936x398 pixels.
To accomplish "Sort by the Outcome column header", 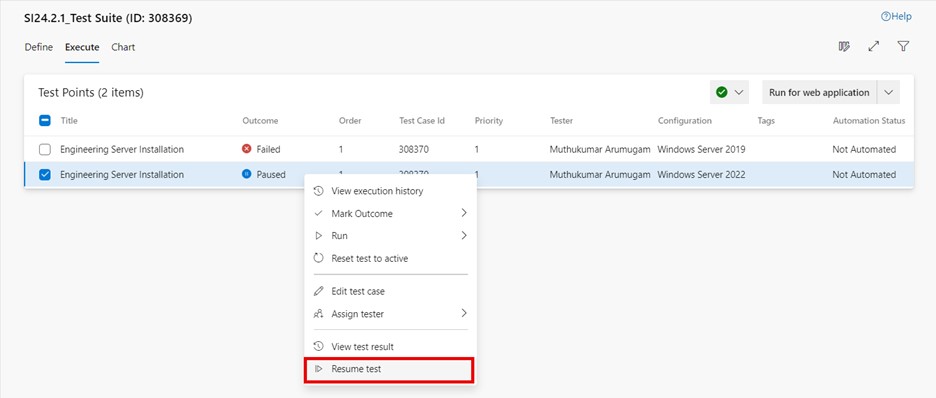I will [260, 121].
